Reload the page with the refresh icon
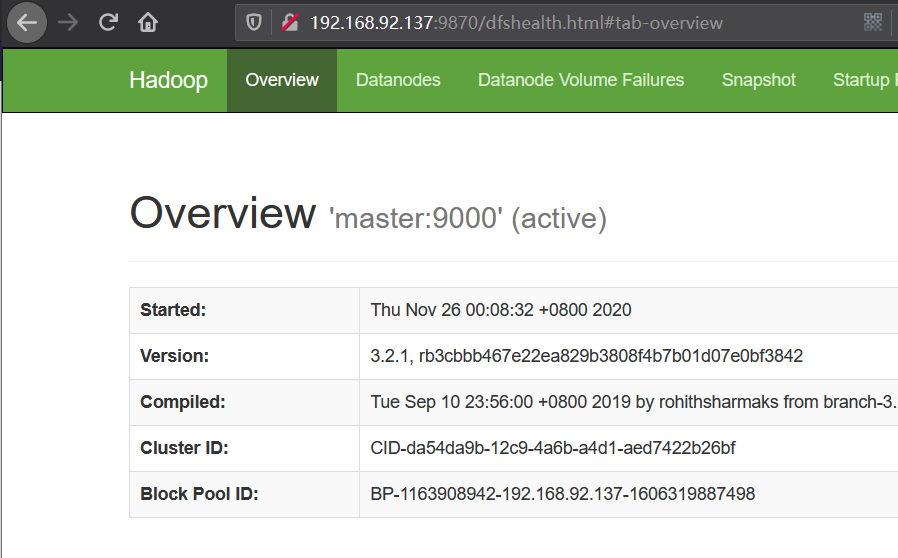 click(108, 23)
